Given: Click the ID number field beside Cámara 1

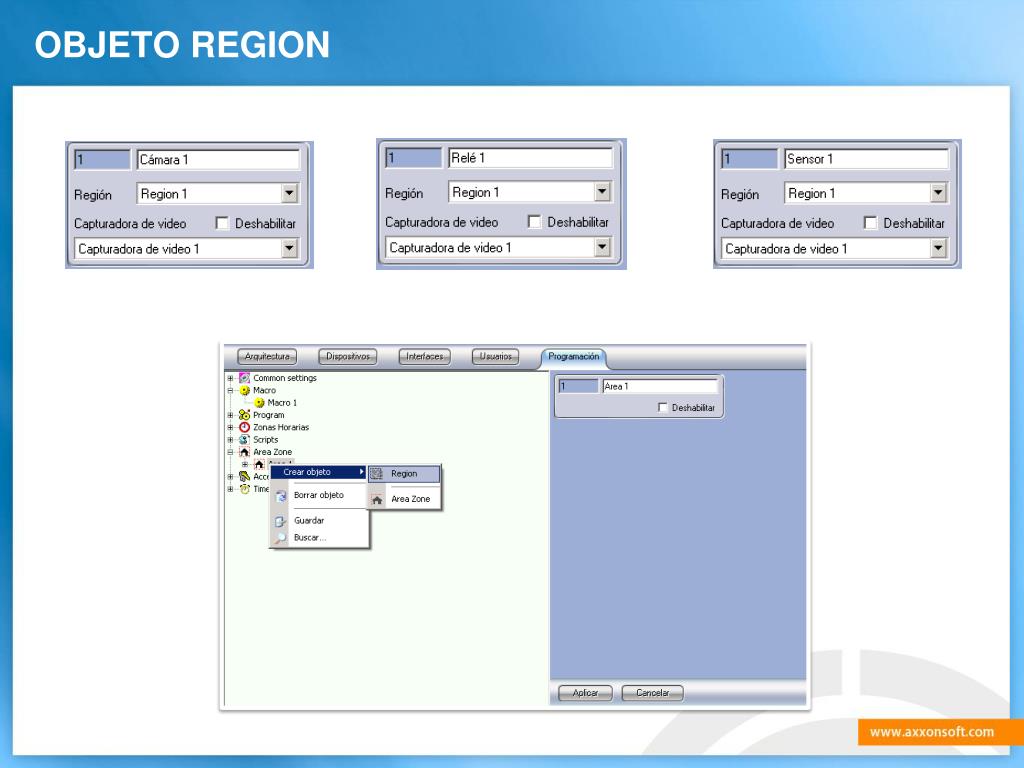Looking at the screenshot, I should click(x=103, y=160).
